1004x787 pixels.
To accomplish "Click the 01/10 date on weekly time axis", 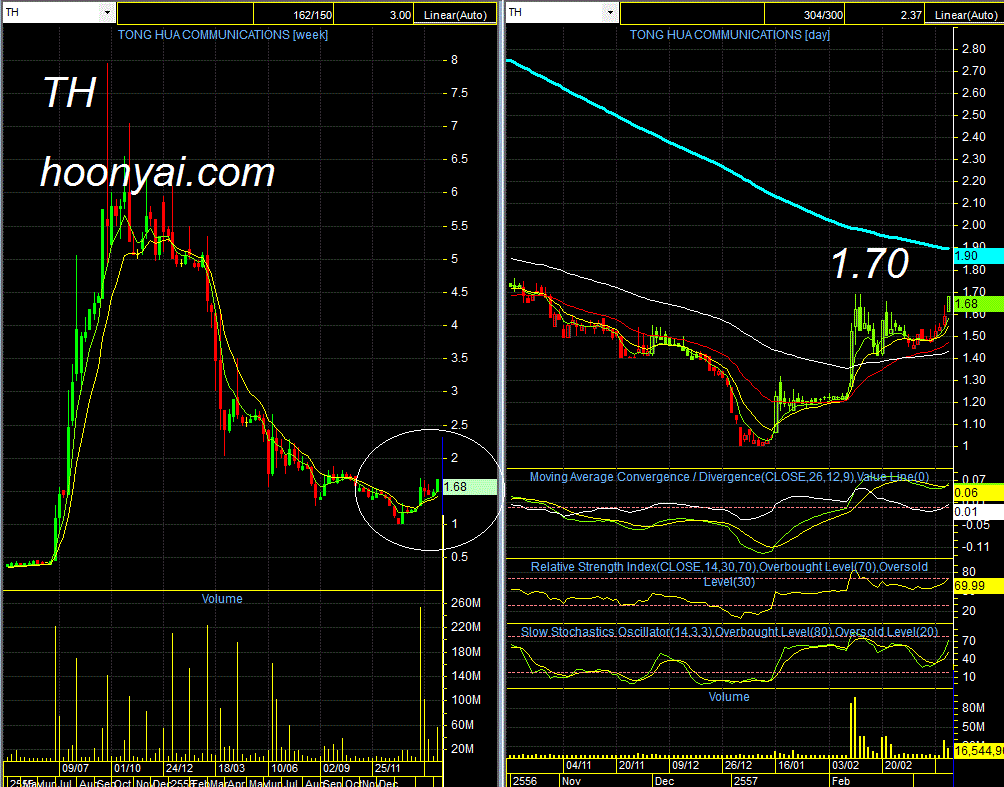I will coord(127,768).
